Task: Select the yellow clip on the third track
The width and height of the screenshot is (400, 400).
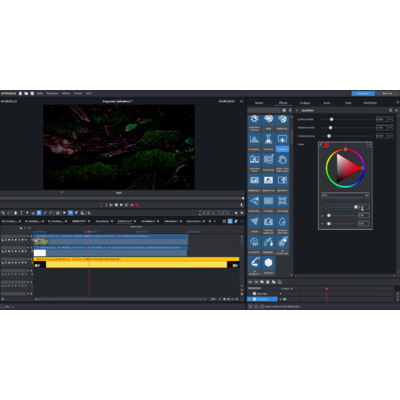Action: (136, 263)
